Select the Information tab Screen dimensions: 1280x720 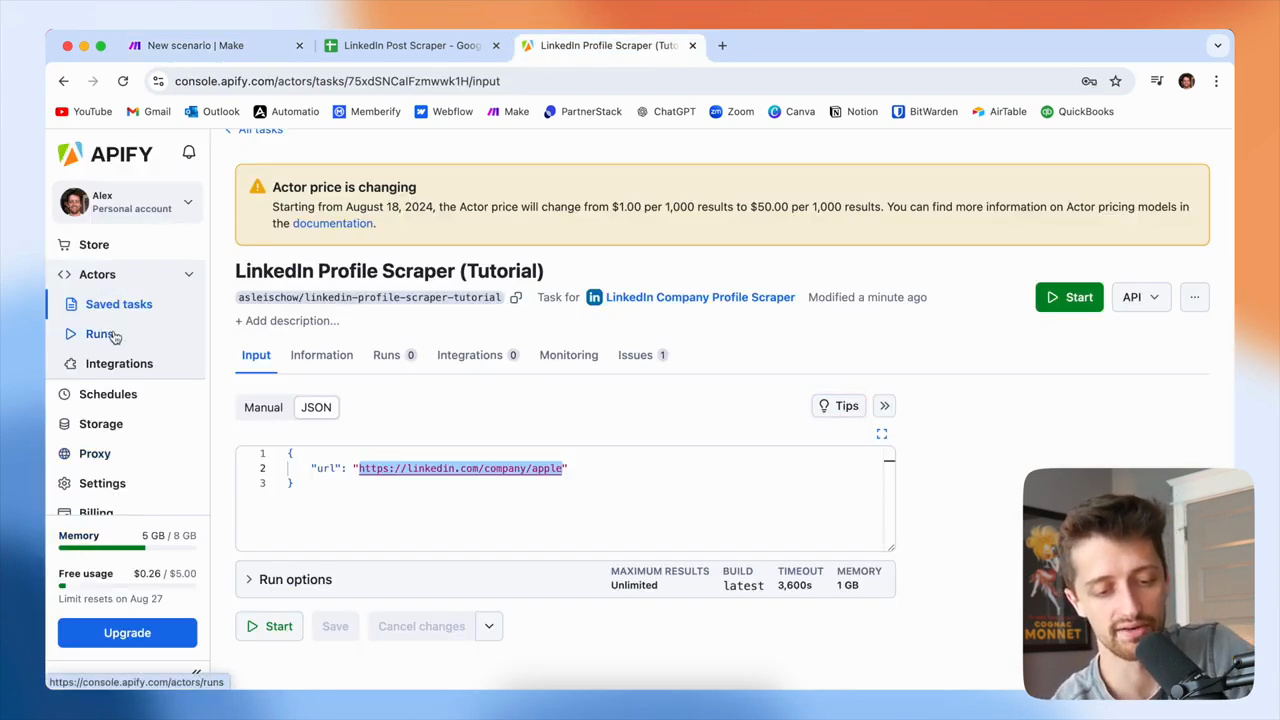pos(322,355)
